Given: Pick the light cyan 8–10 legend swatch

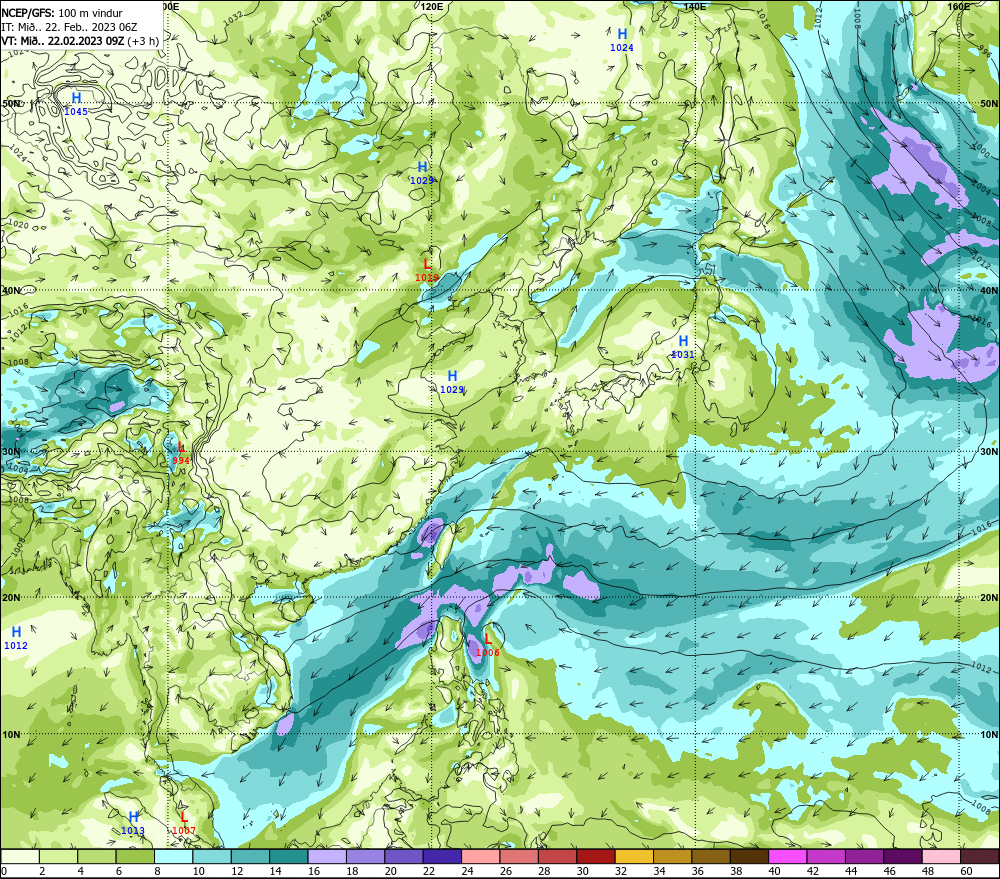Looking at the screenshot, I should [x=173, y=856].
